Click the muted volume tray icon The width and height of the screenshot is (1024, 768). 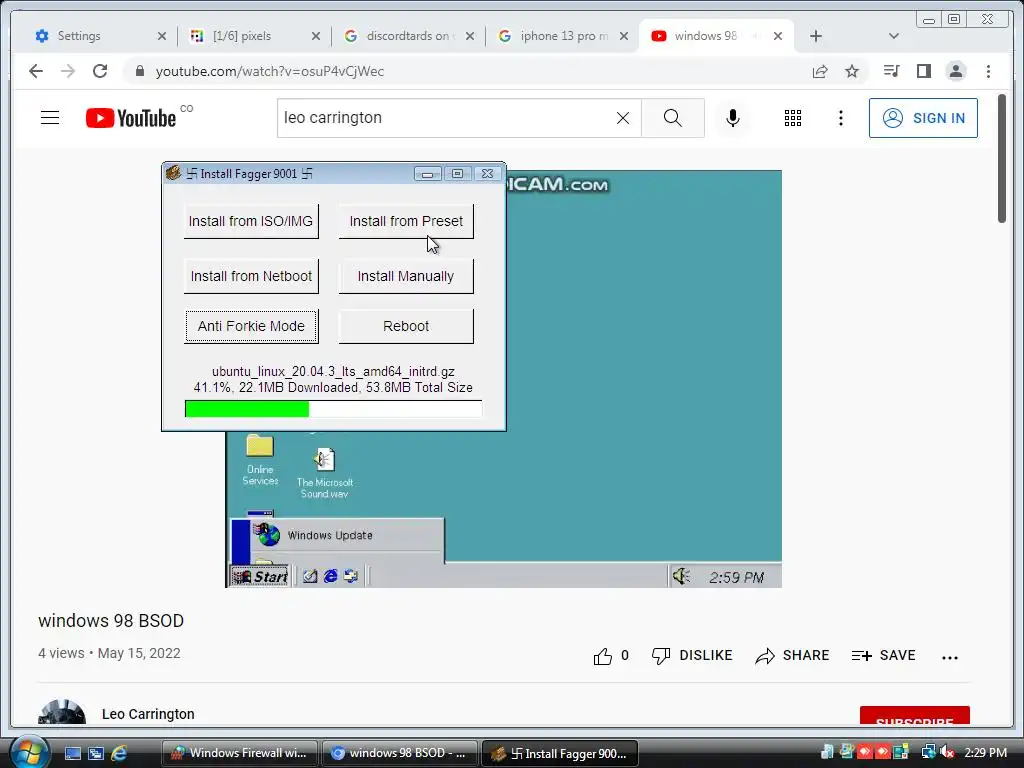(x=948, y=752)
